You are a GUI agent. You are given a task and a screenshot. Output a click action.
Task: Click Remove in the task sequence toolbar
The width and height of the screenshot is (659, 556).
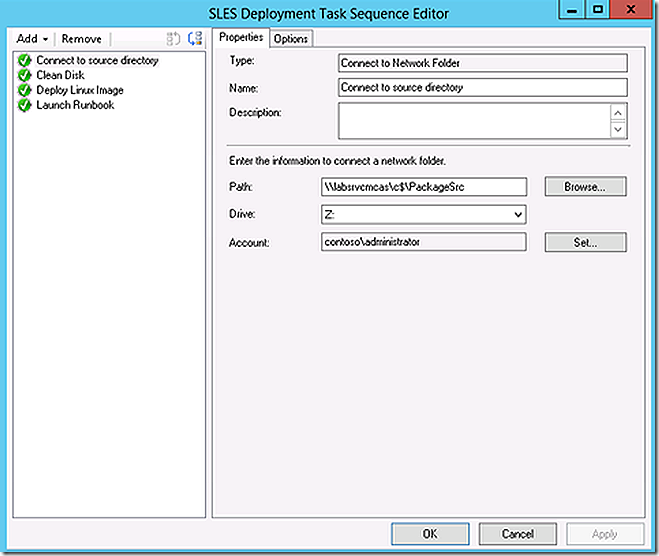pyautogui.click(x=82, y=39)
